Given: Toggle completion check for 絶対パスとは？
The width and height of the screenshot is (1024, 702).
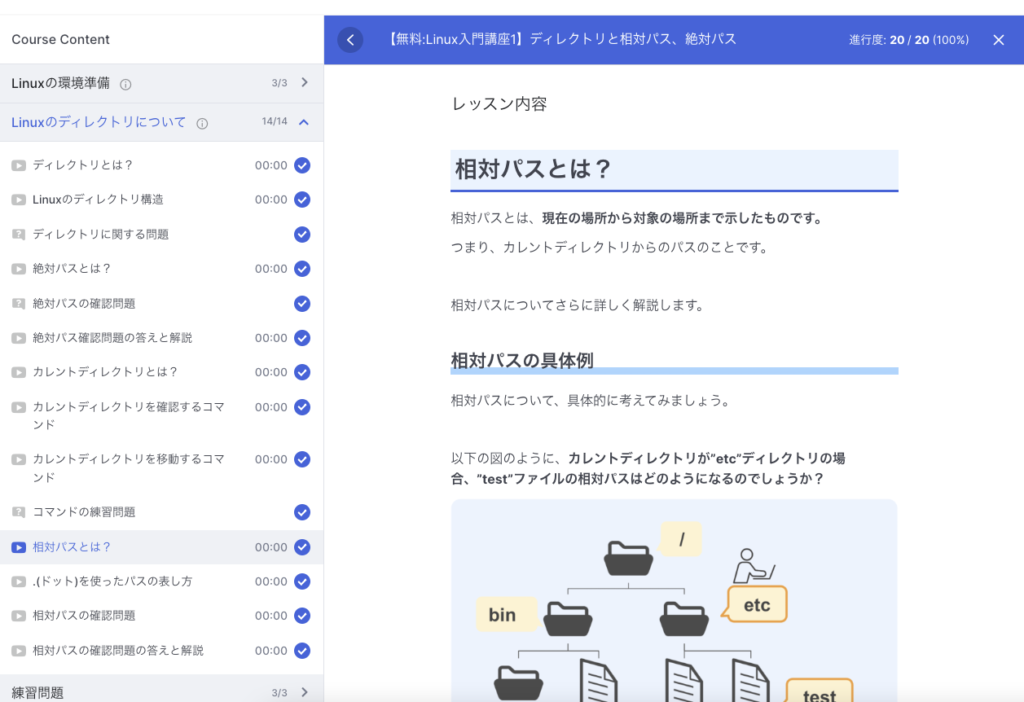Looking at the screenshot, I should [x=302, y=268].
